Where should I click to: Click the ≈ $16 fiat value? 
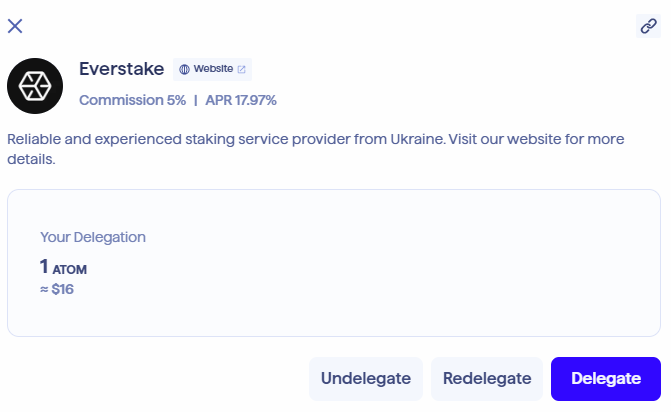[57, 289]
